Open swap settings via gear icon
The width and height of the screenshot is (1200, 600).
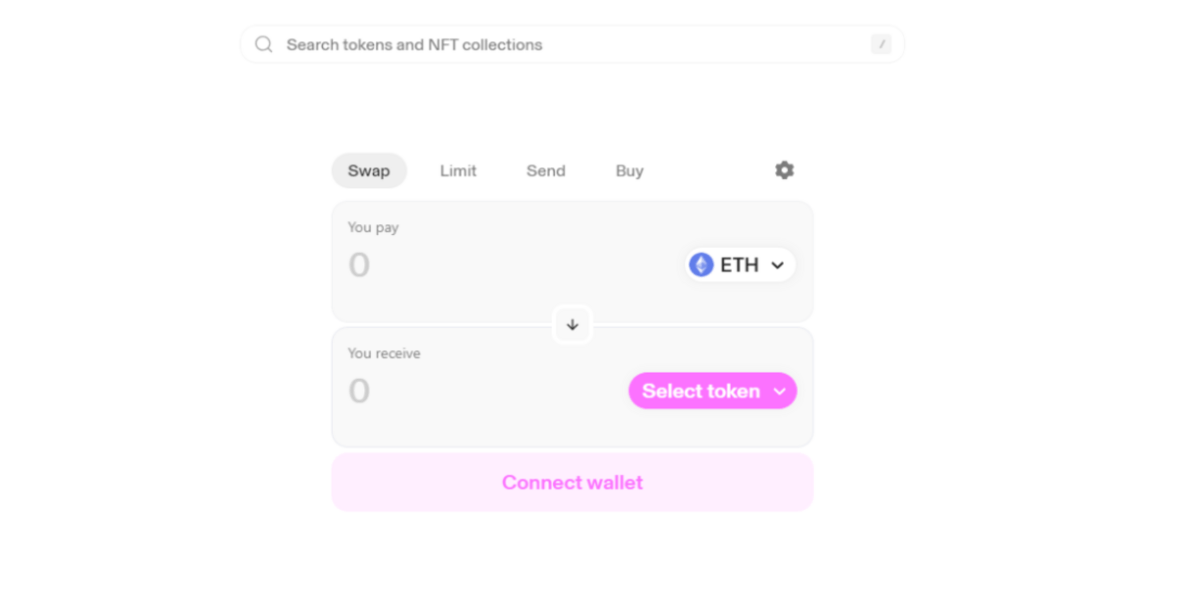point(785,170)
